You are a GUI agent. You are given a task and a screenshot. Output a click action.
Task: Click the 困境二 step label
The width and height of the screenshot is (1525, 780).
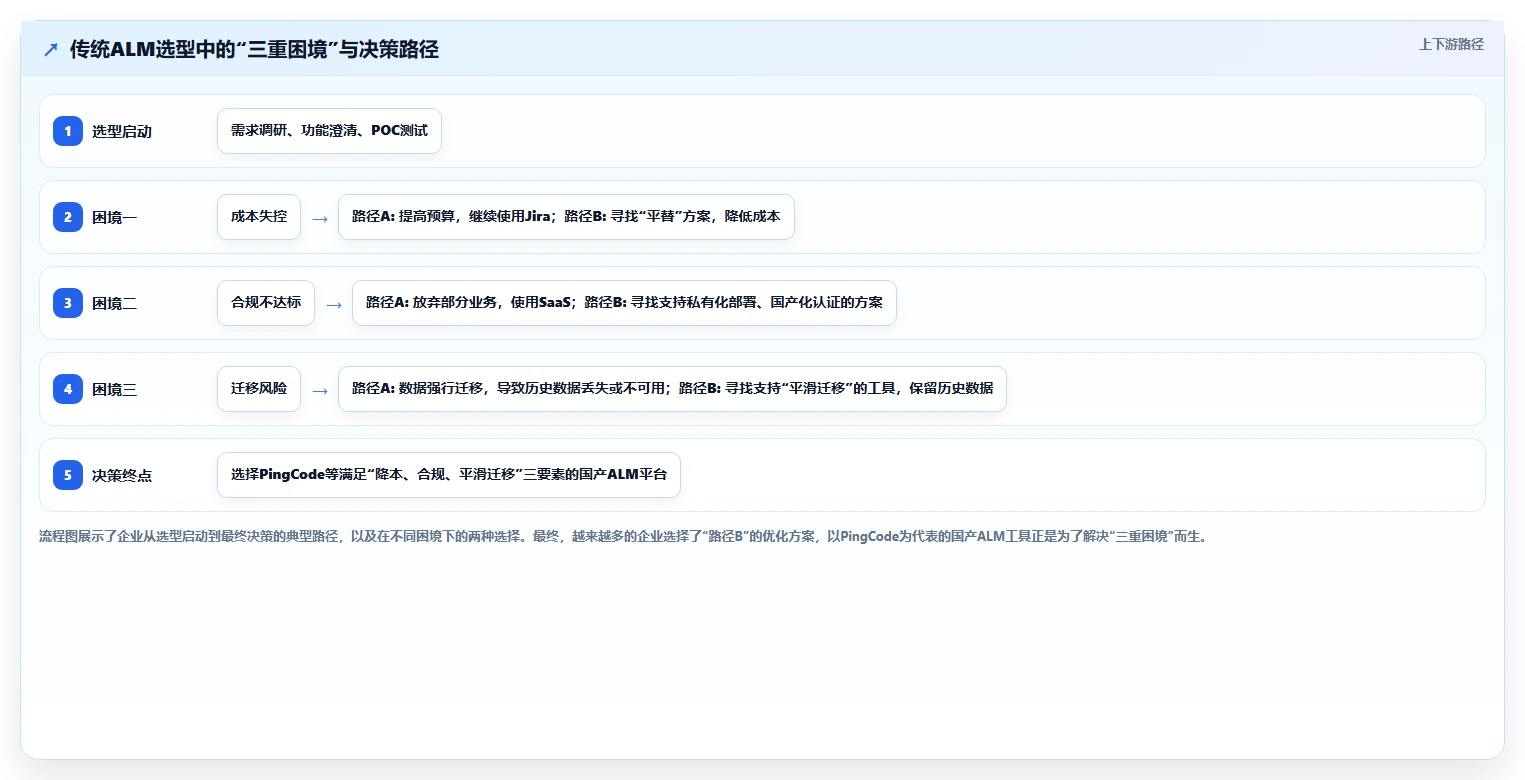click(115, 303)
